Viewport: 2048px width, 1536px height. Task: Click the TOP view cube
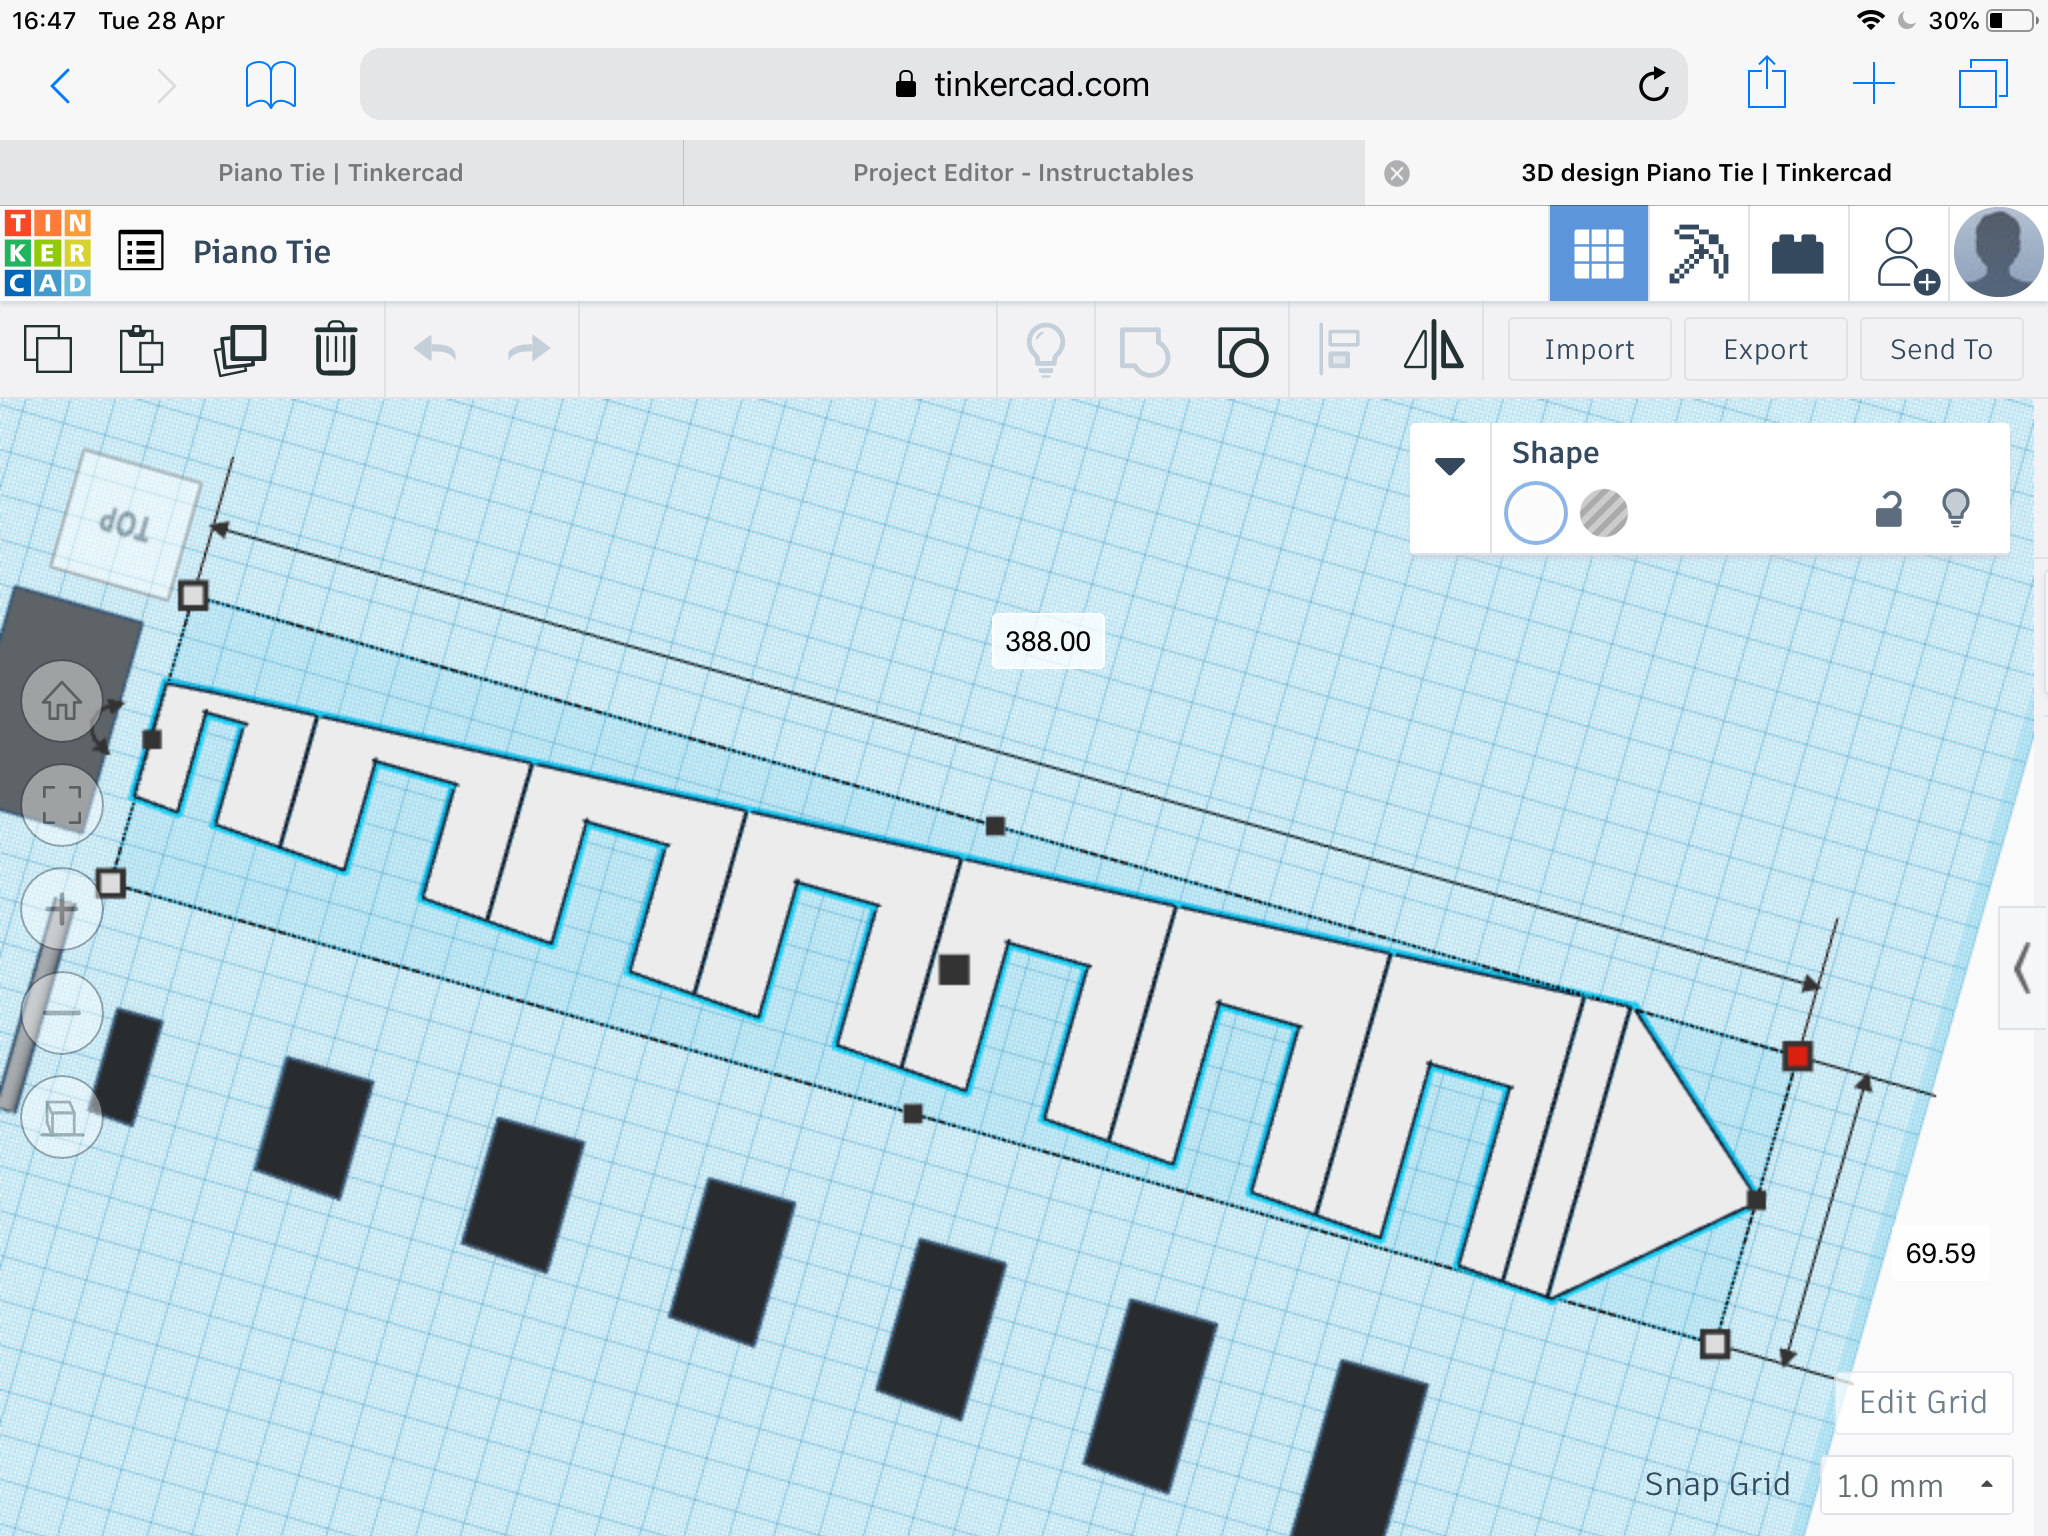(x=124, y=524)
